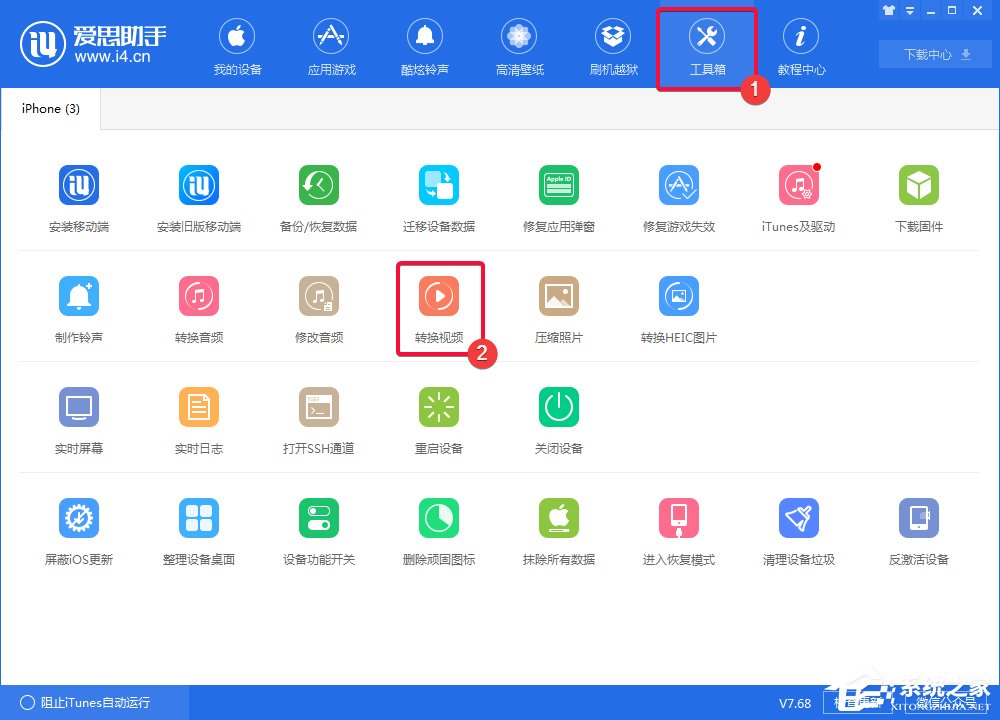Launch the Enter Recovery Mode tool

(x=678, y=528)
